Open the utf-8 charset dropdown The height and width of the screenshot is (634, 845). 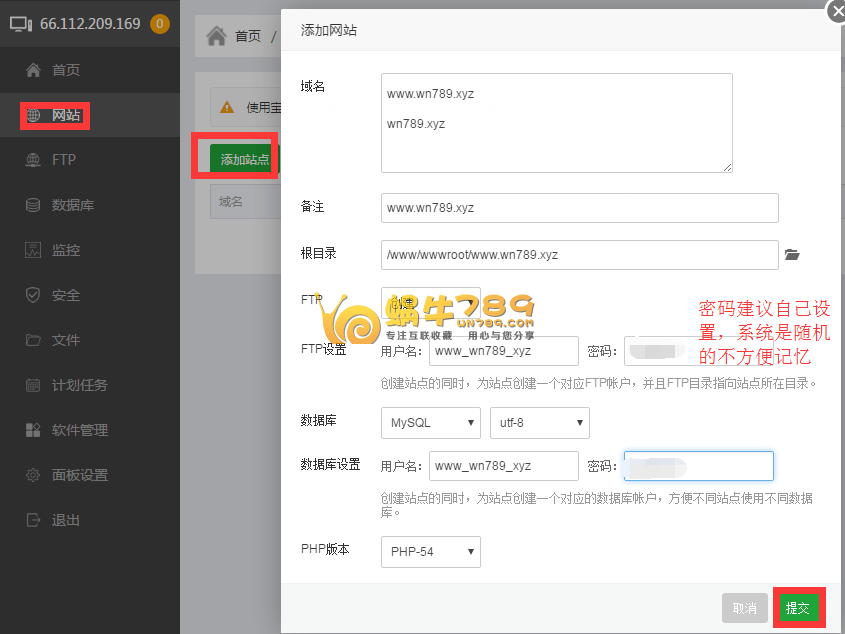pos(539,422)
